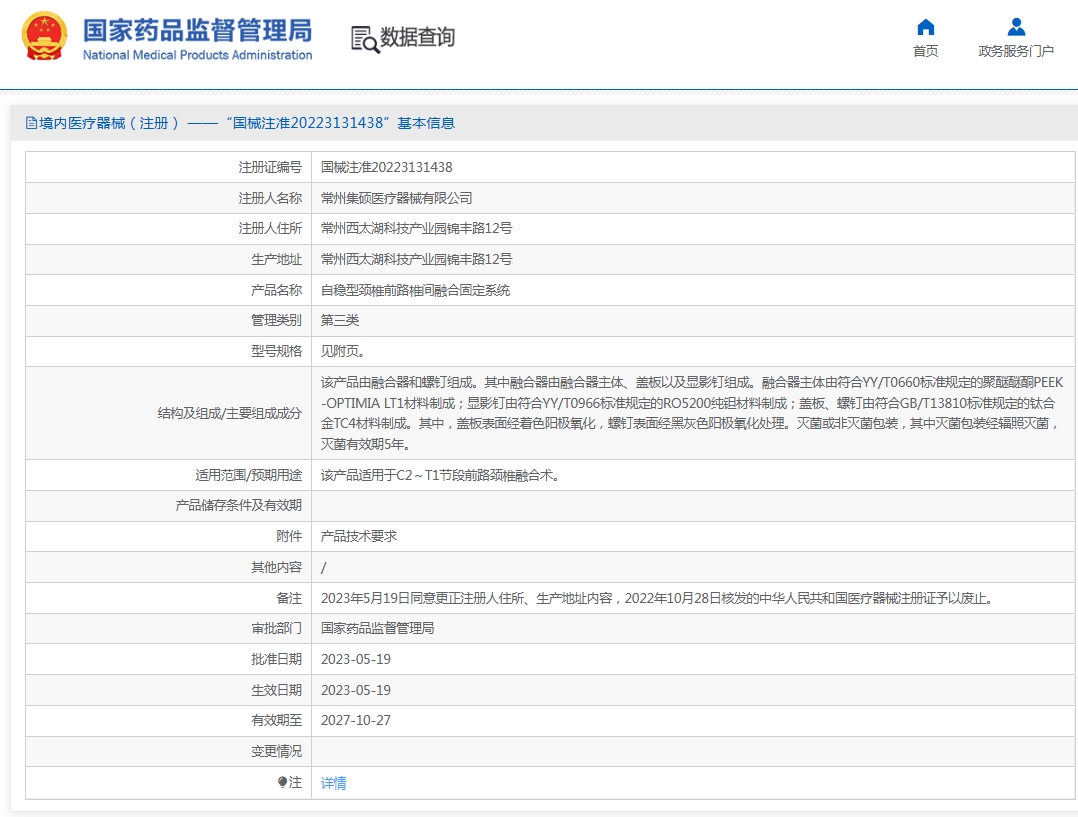
Task: Select the 备注 remark text about 2023年5月19日
Action: (658, 598)
